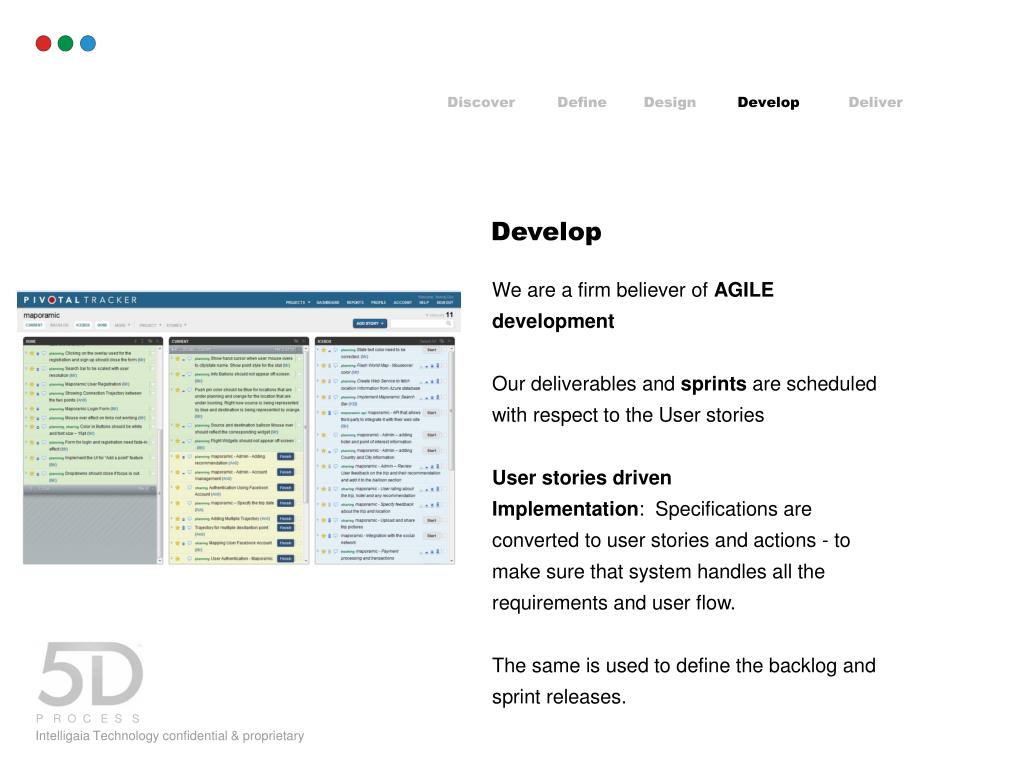Click Finish for User Authentication - Maporamic
The height and width of the screenshot is (768, 1024).
pos(285,558)
